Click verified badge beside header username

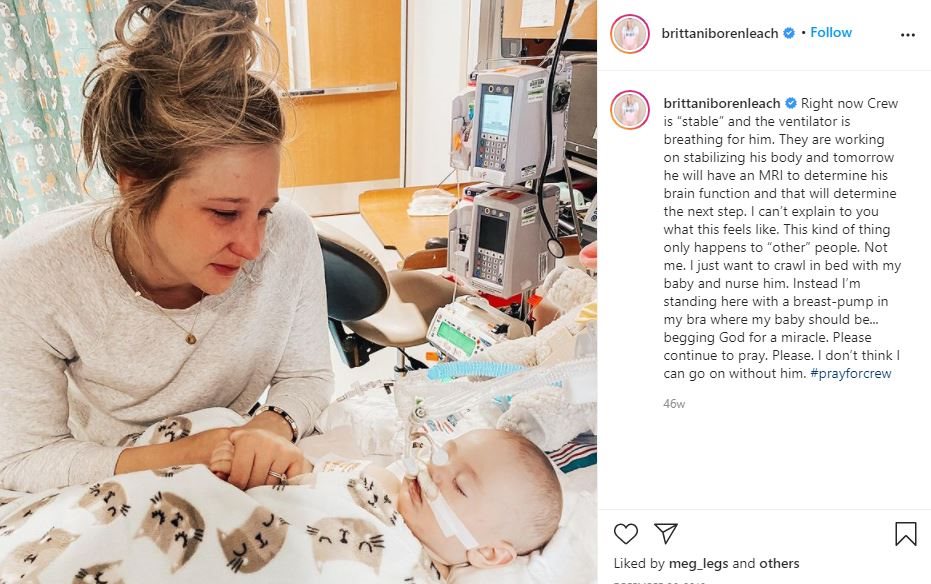click(x=789, y=33)
